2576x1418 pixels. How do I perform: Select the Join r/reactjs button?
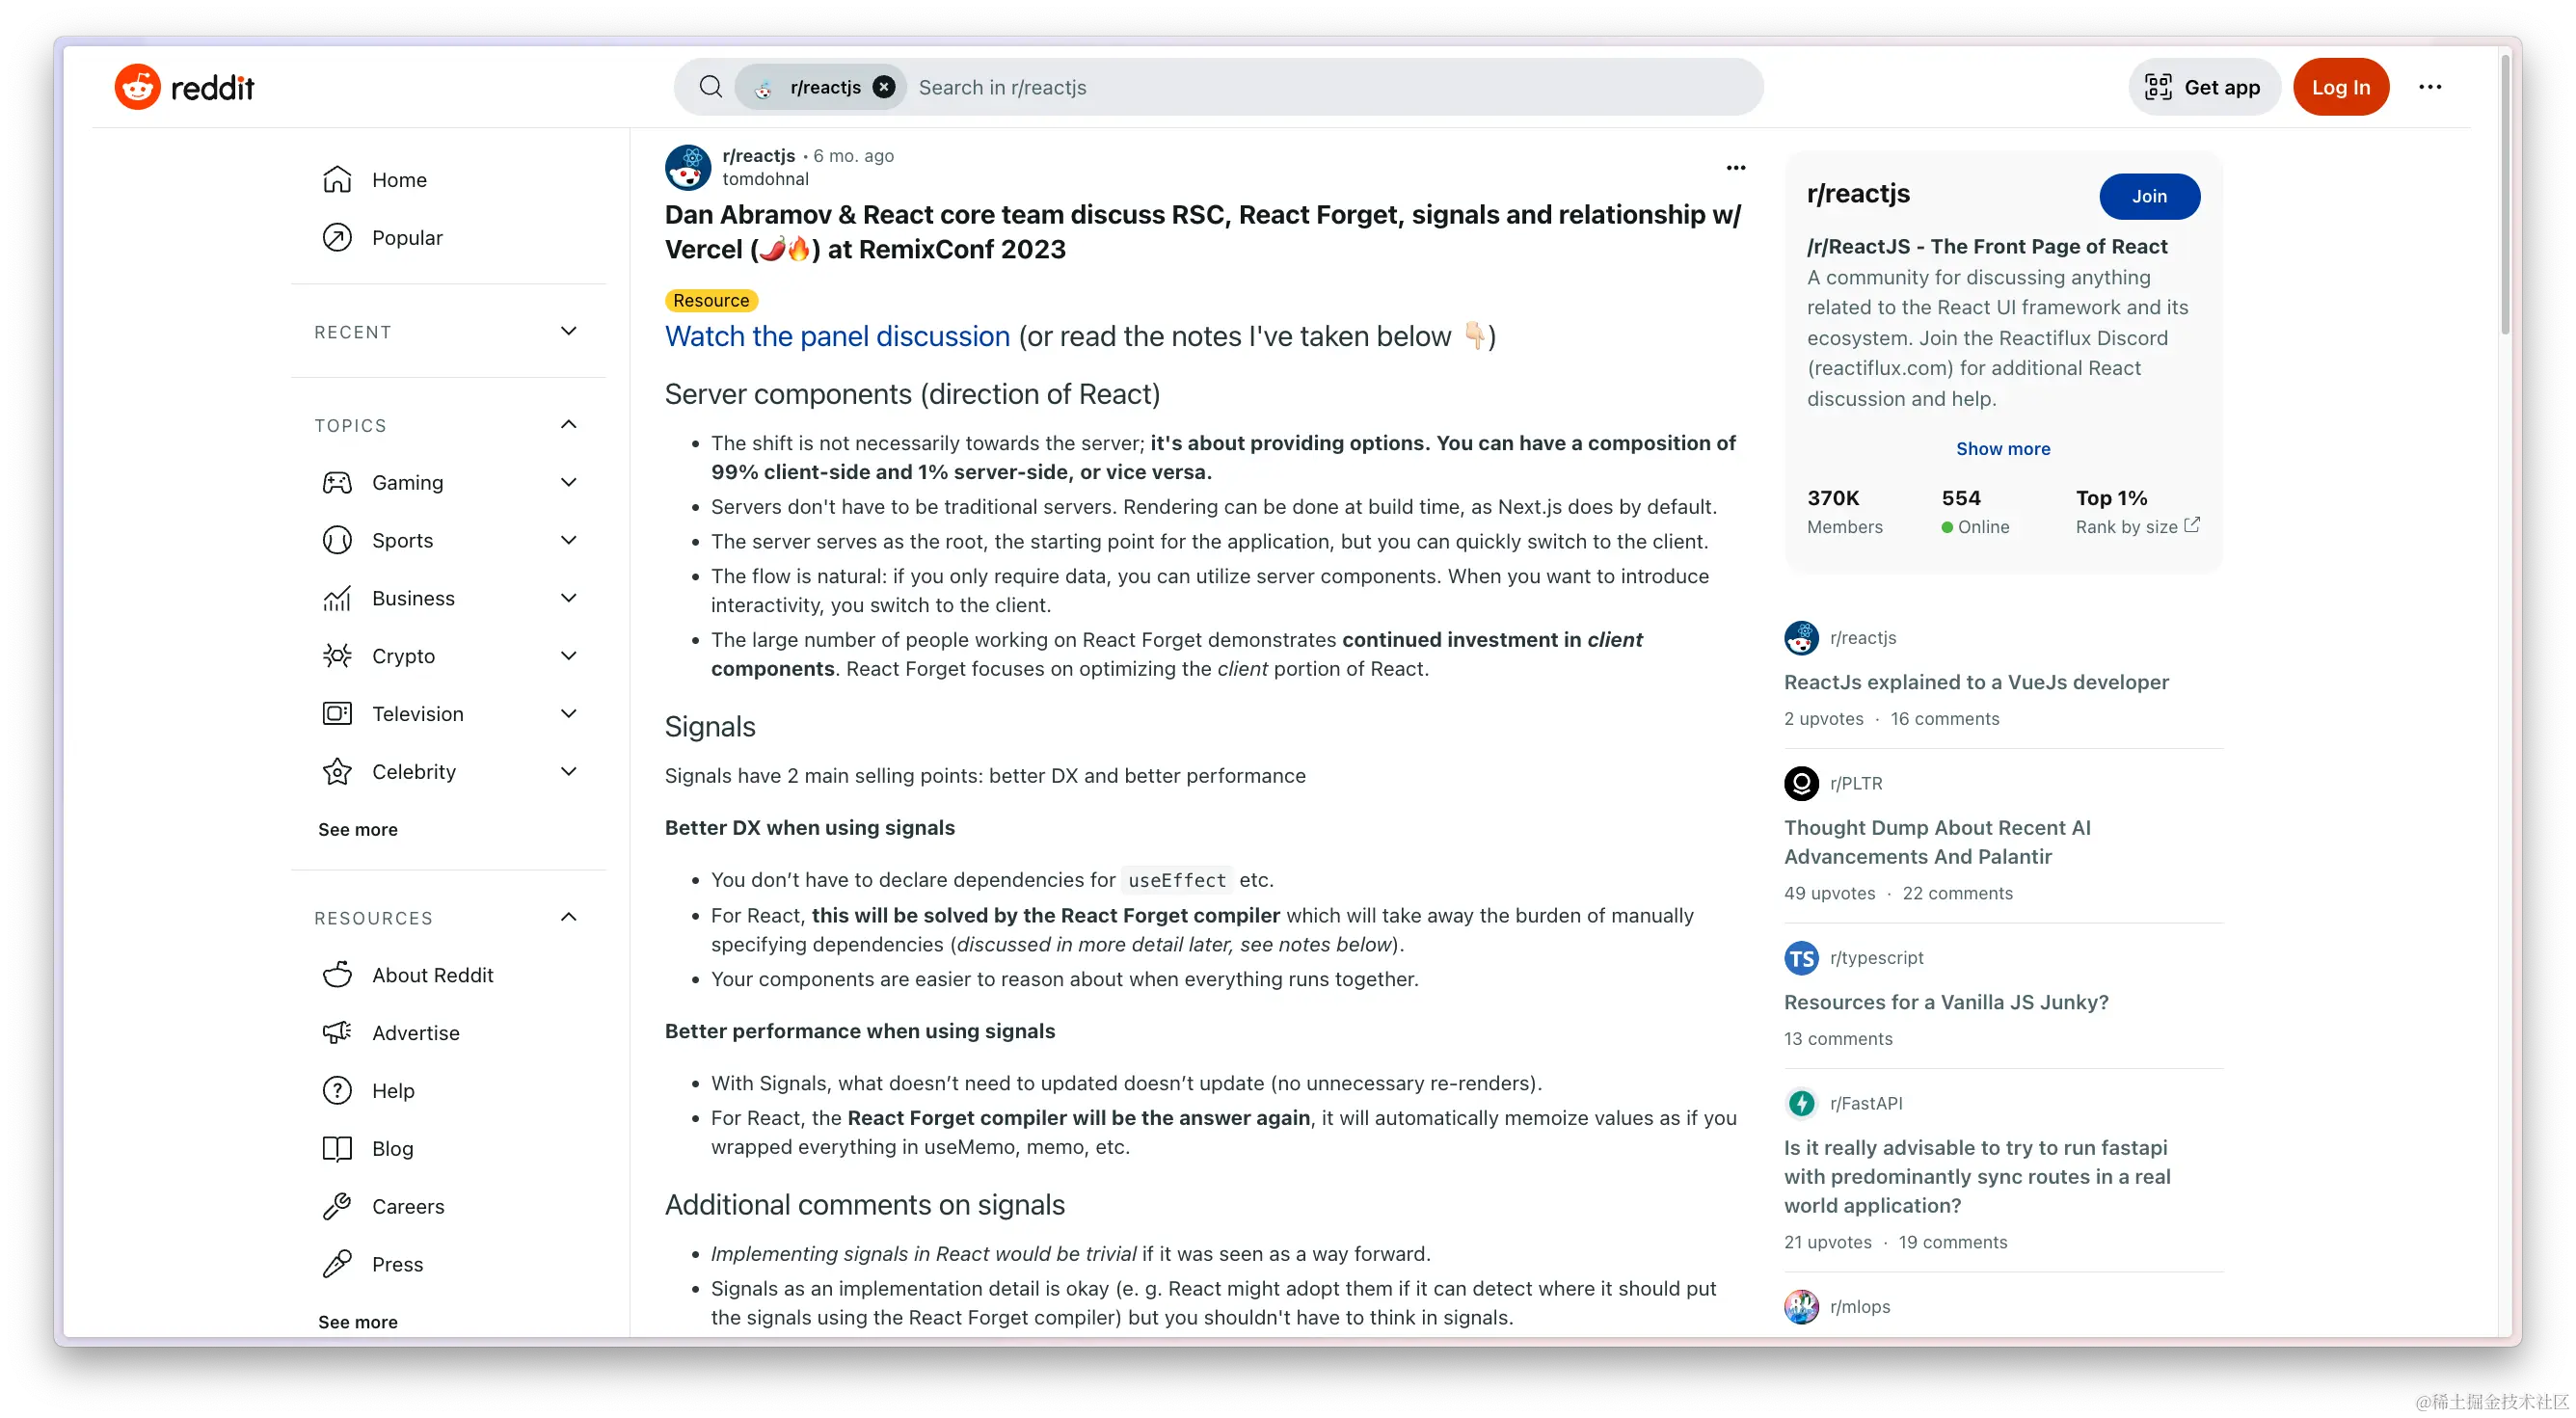(2150, 196)
